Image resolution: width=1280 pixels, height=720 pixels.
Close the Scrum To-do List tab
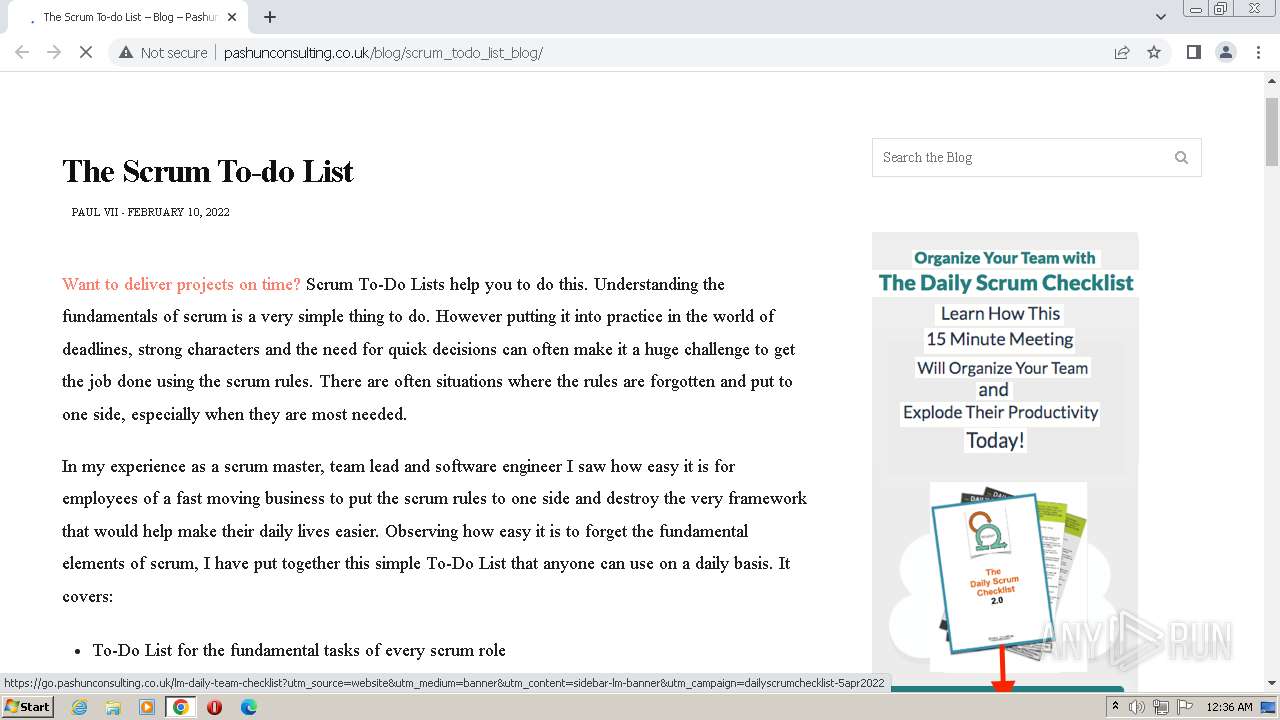233,17
